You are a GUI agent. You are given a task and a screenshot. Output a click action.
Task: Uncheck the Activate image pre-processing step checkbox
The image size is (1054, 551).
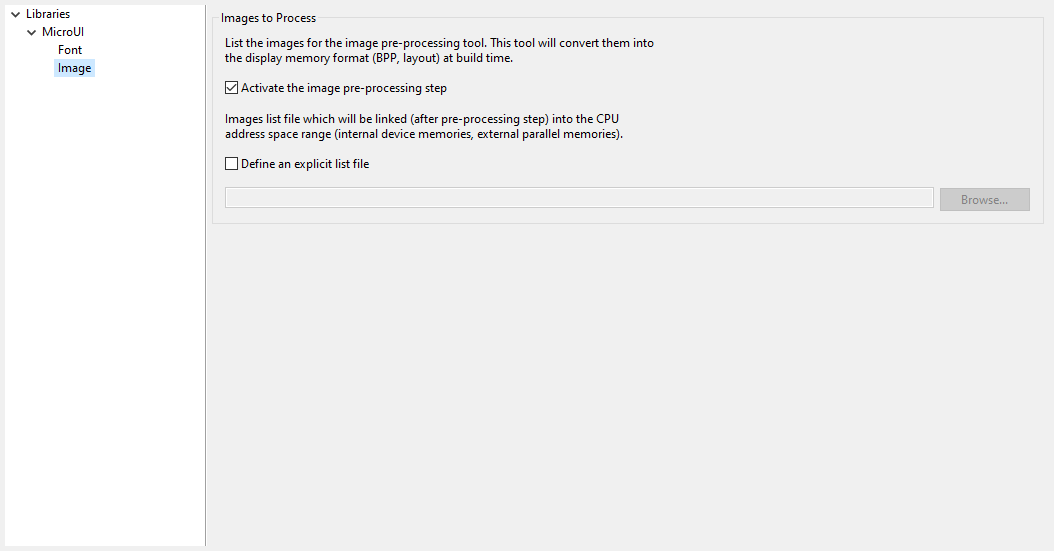[232, 88]
